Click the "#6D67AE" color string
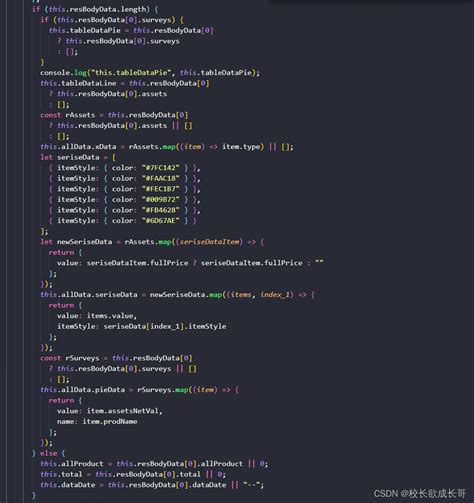 point(161,221)
